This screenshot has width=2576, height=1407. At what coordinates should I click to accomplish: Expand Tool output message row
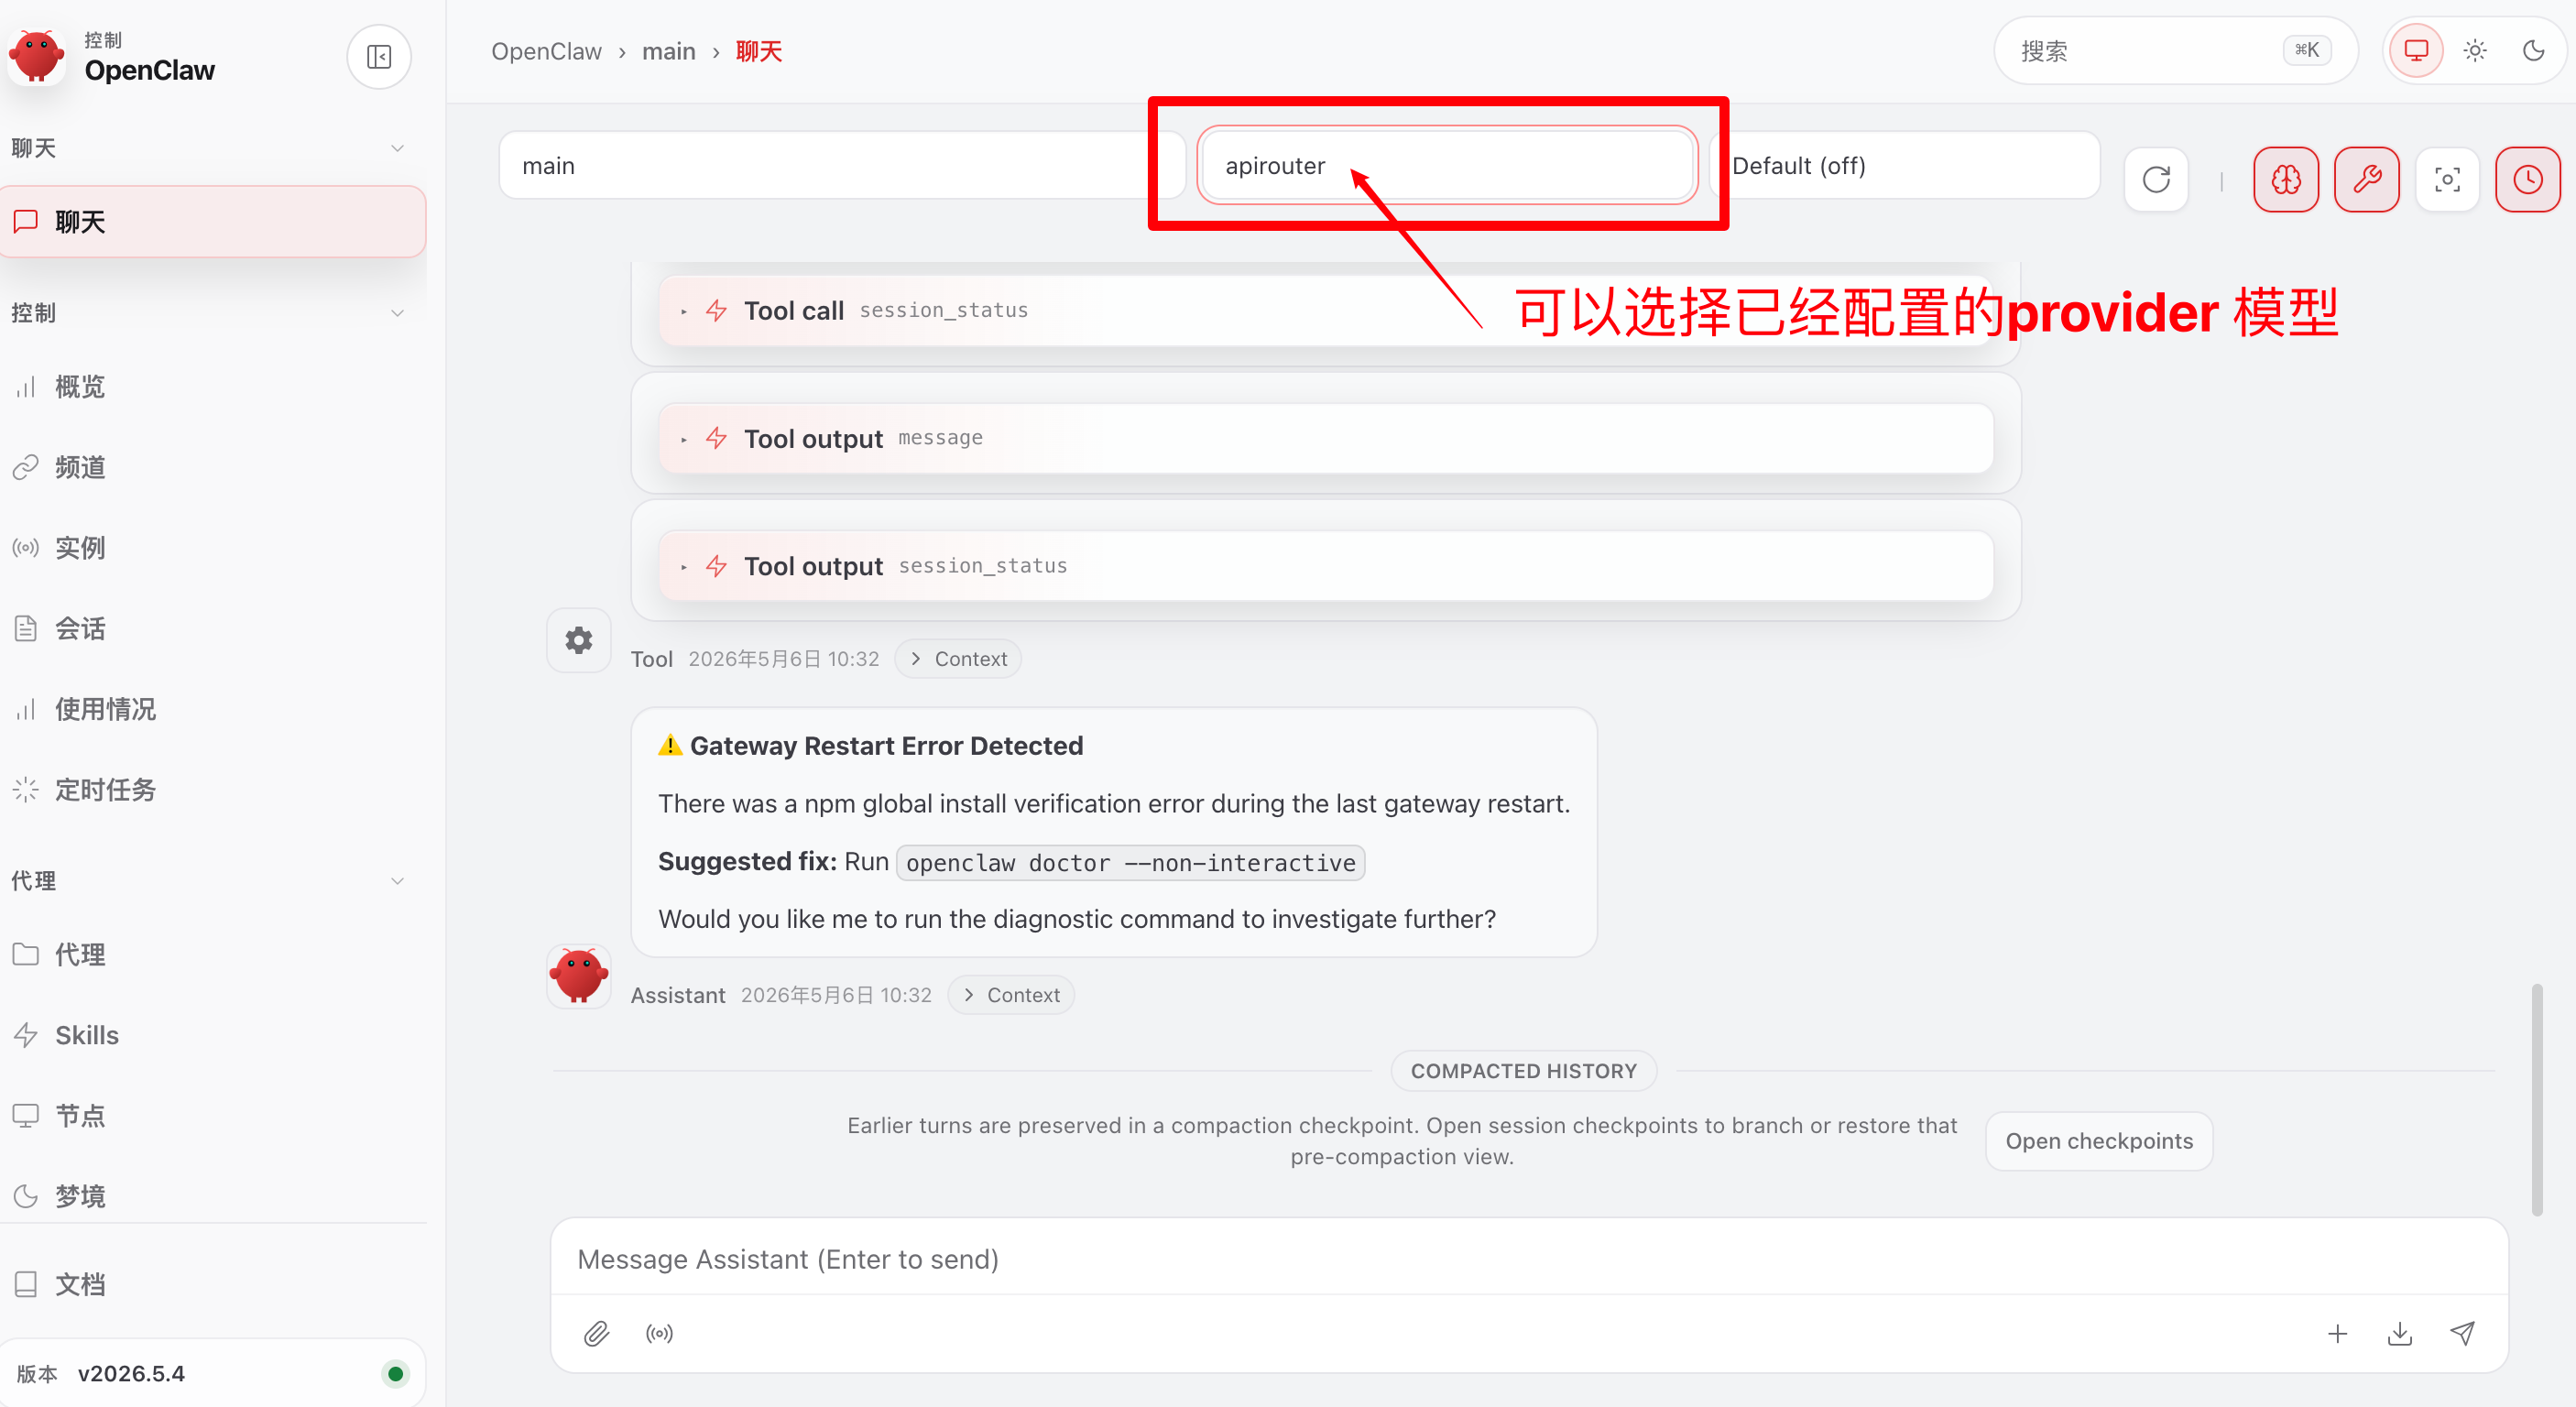pyautogui.click(x=1325, y=438)
